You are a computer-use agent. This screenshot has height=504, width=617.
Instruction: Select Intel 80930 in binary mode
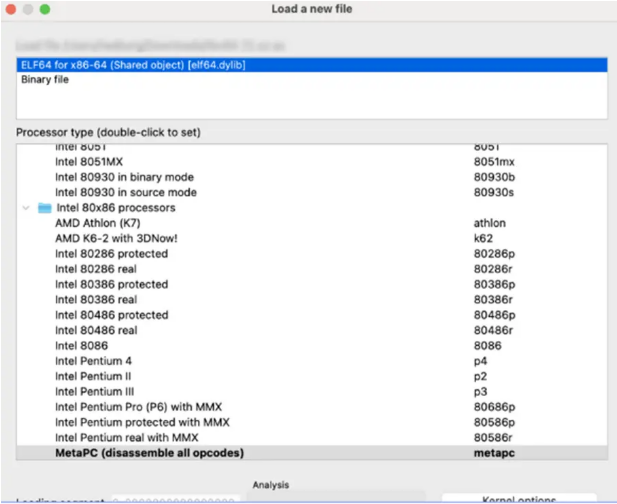point(312,177)
